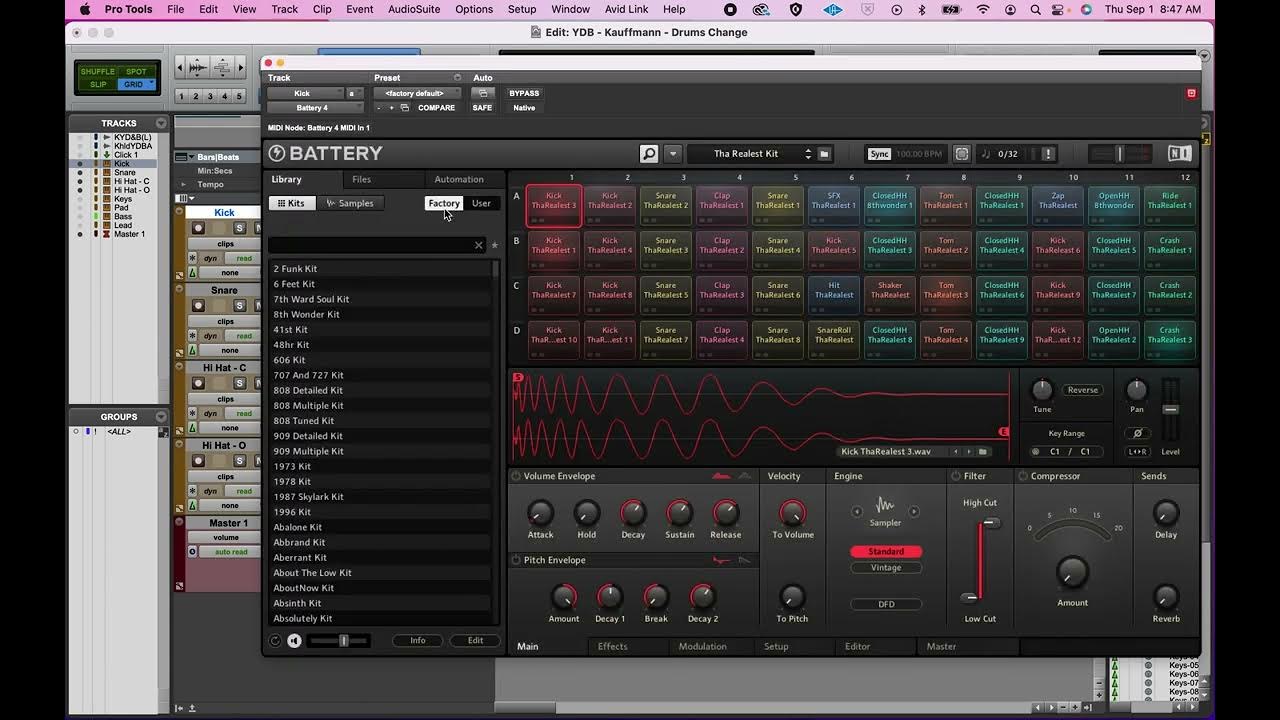Toggle Volume Envelope power button
The image size is (1280, 720).
(516, 476)
